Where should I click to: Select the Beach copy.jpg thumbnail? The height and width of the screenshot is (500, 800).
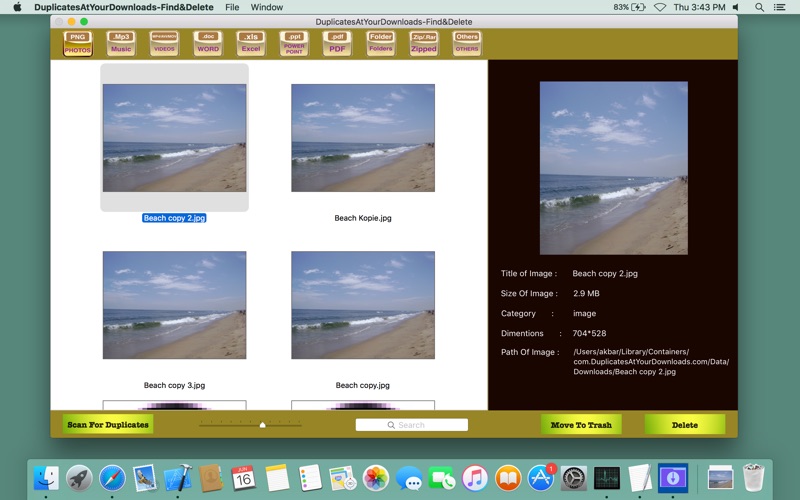point(363,305)
